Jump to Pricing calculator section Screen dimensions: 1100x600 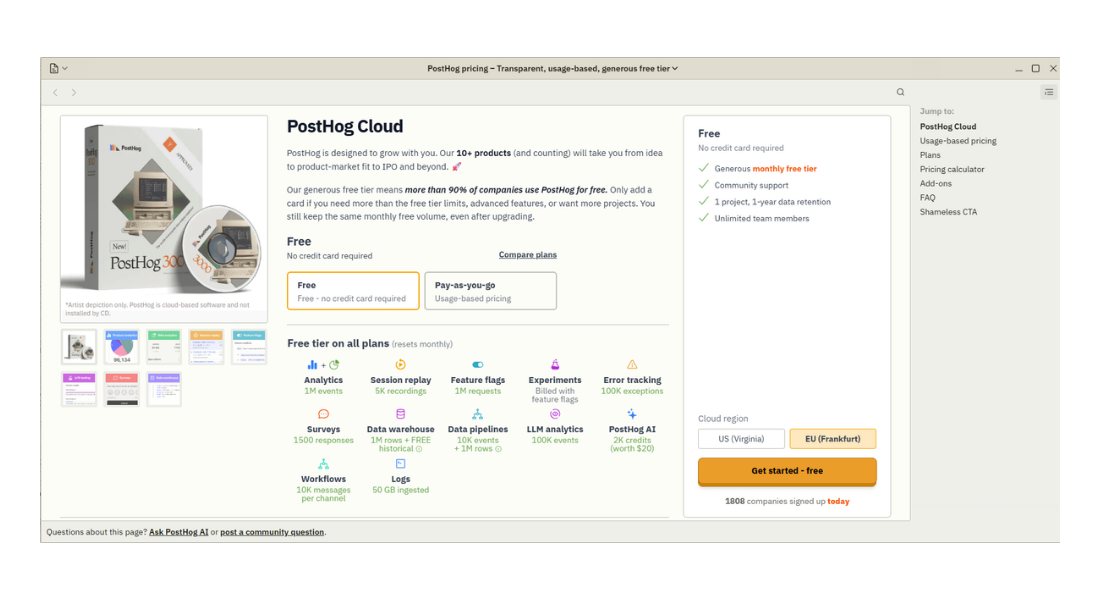952,169
